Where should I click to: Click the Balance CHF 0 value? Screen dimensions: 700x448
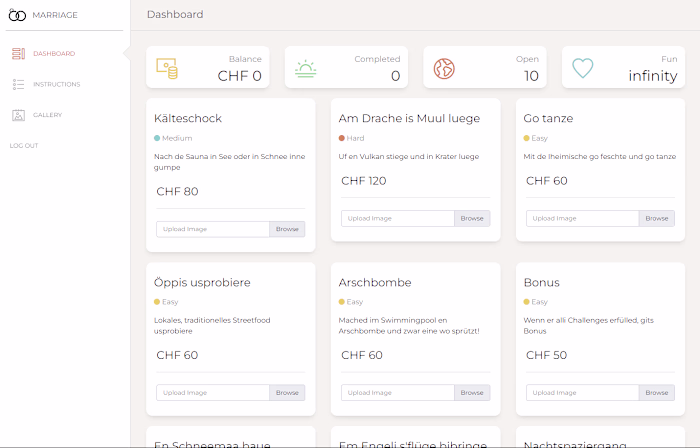pyautogui.click(x=239, y=76)
